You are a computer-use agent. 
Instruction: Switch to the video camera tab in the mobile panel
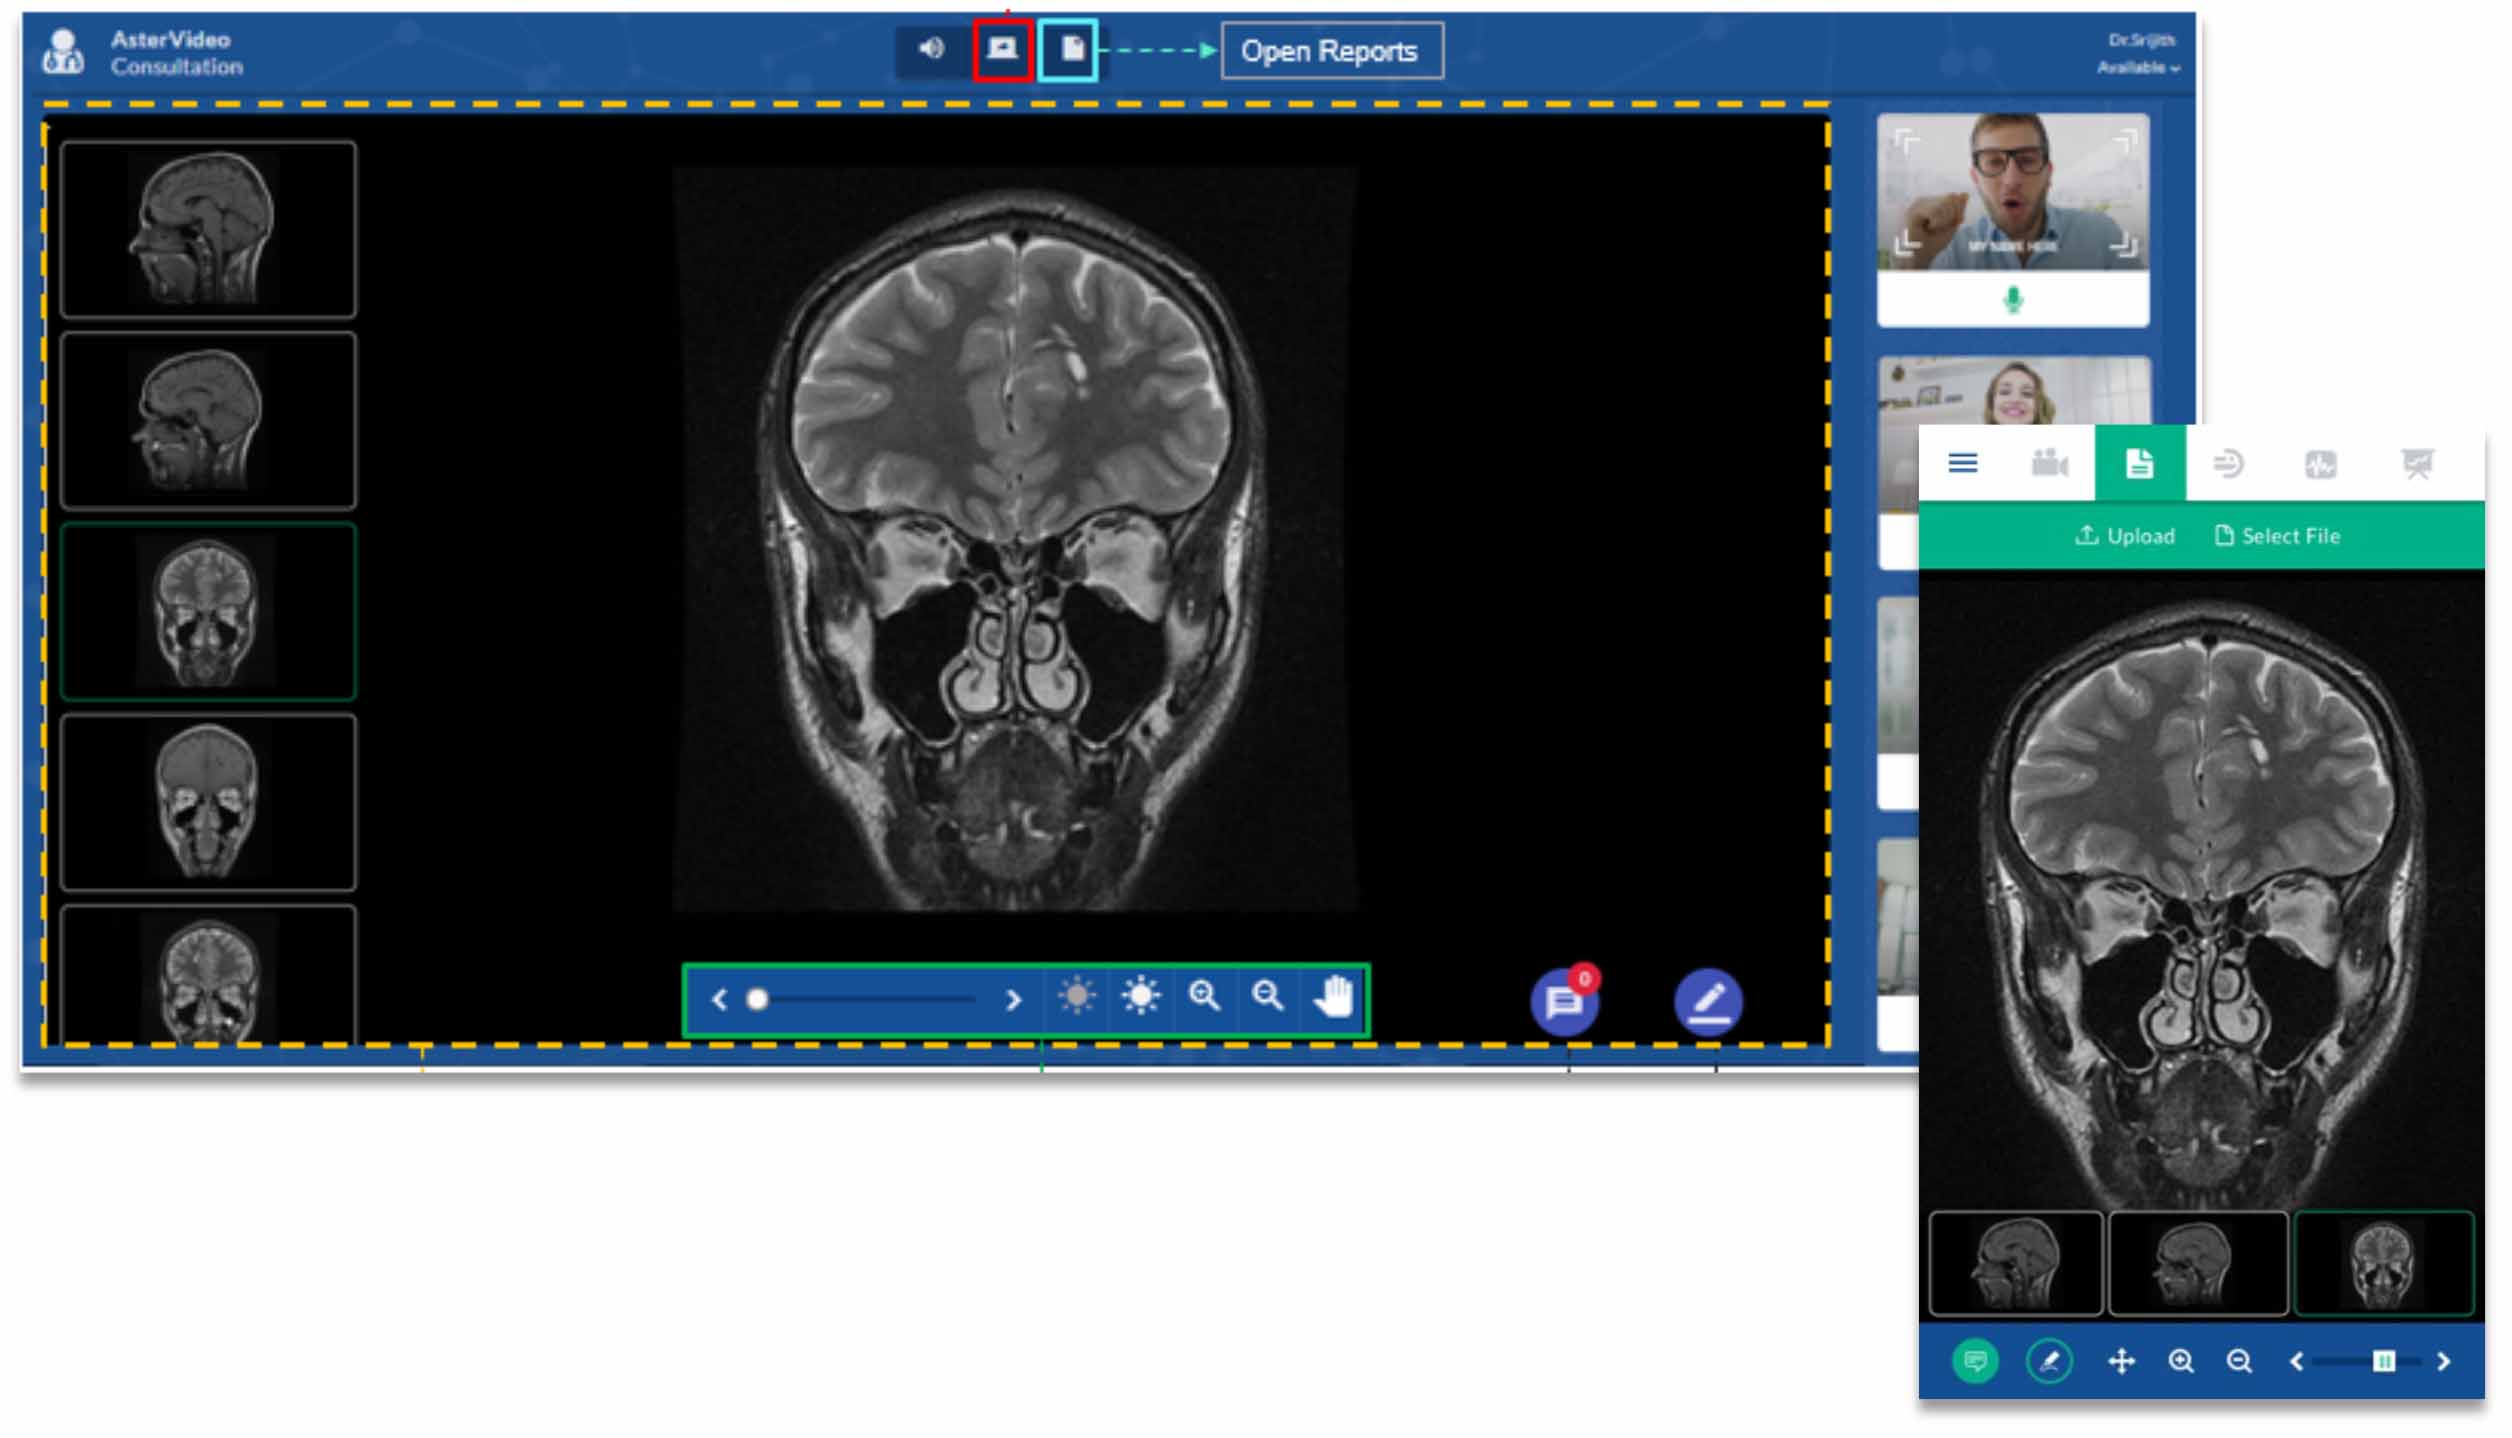2049,464
